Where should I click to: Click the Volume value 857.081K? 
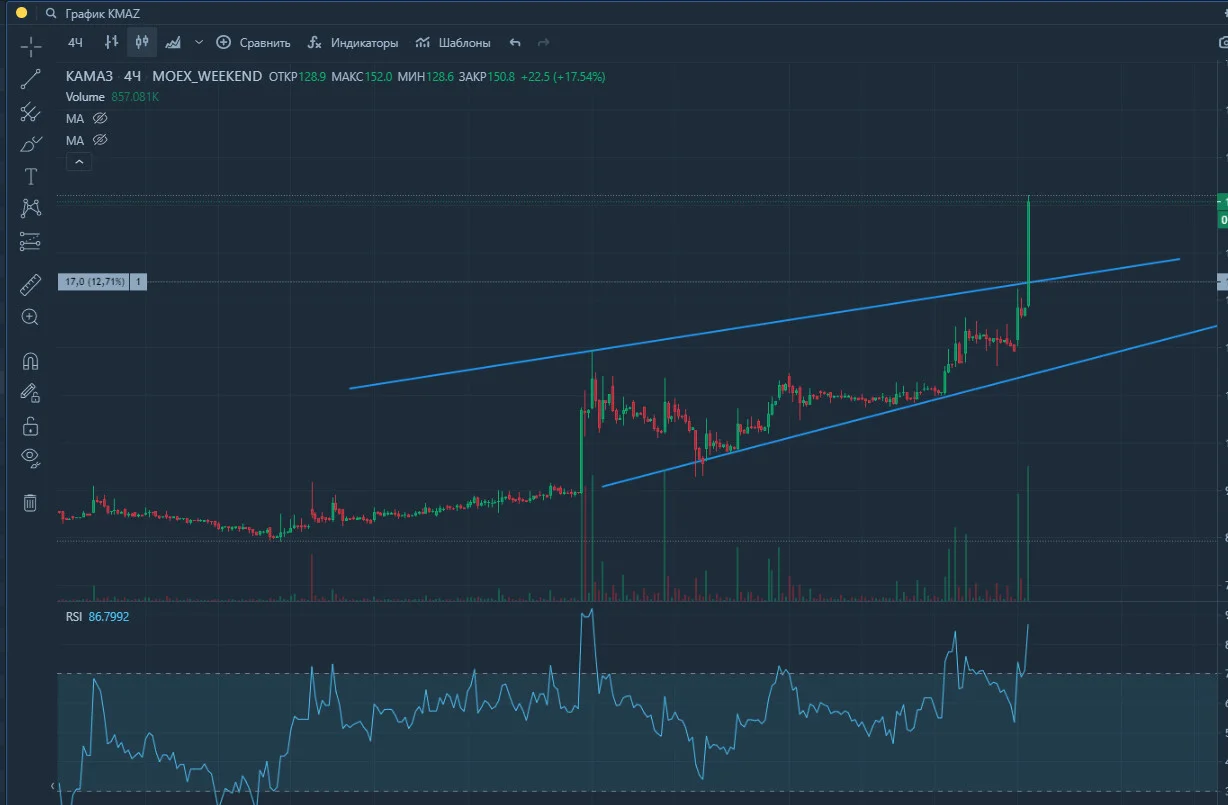tap(135, 97)
